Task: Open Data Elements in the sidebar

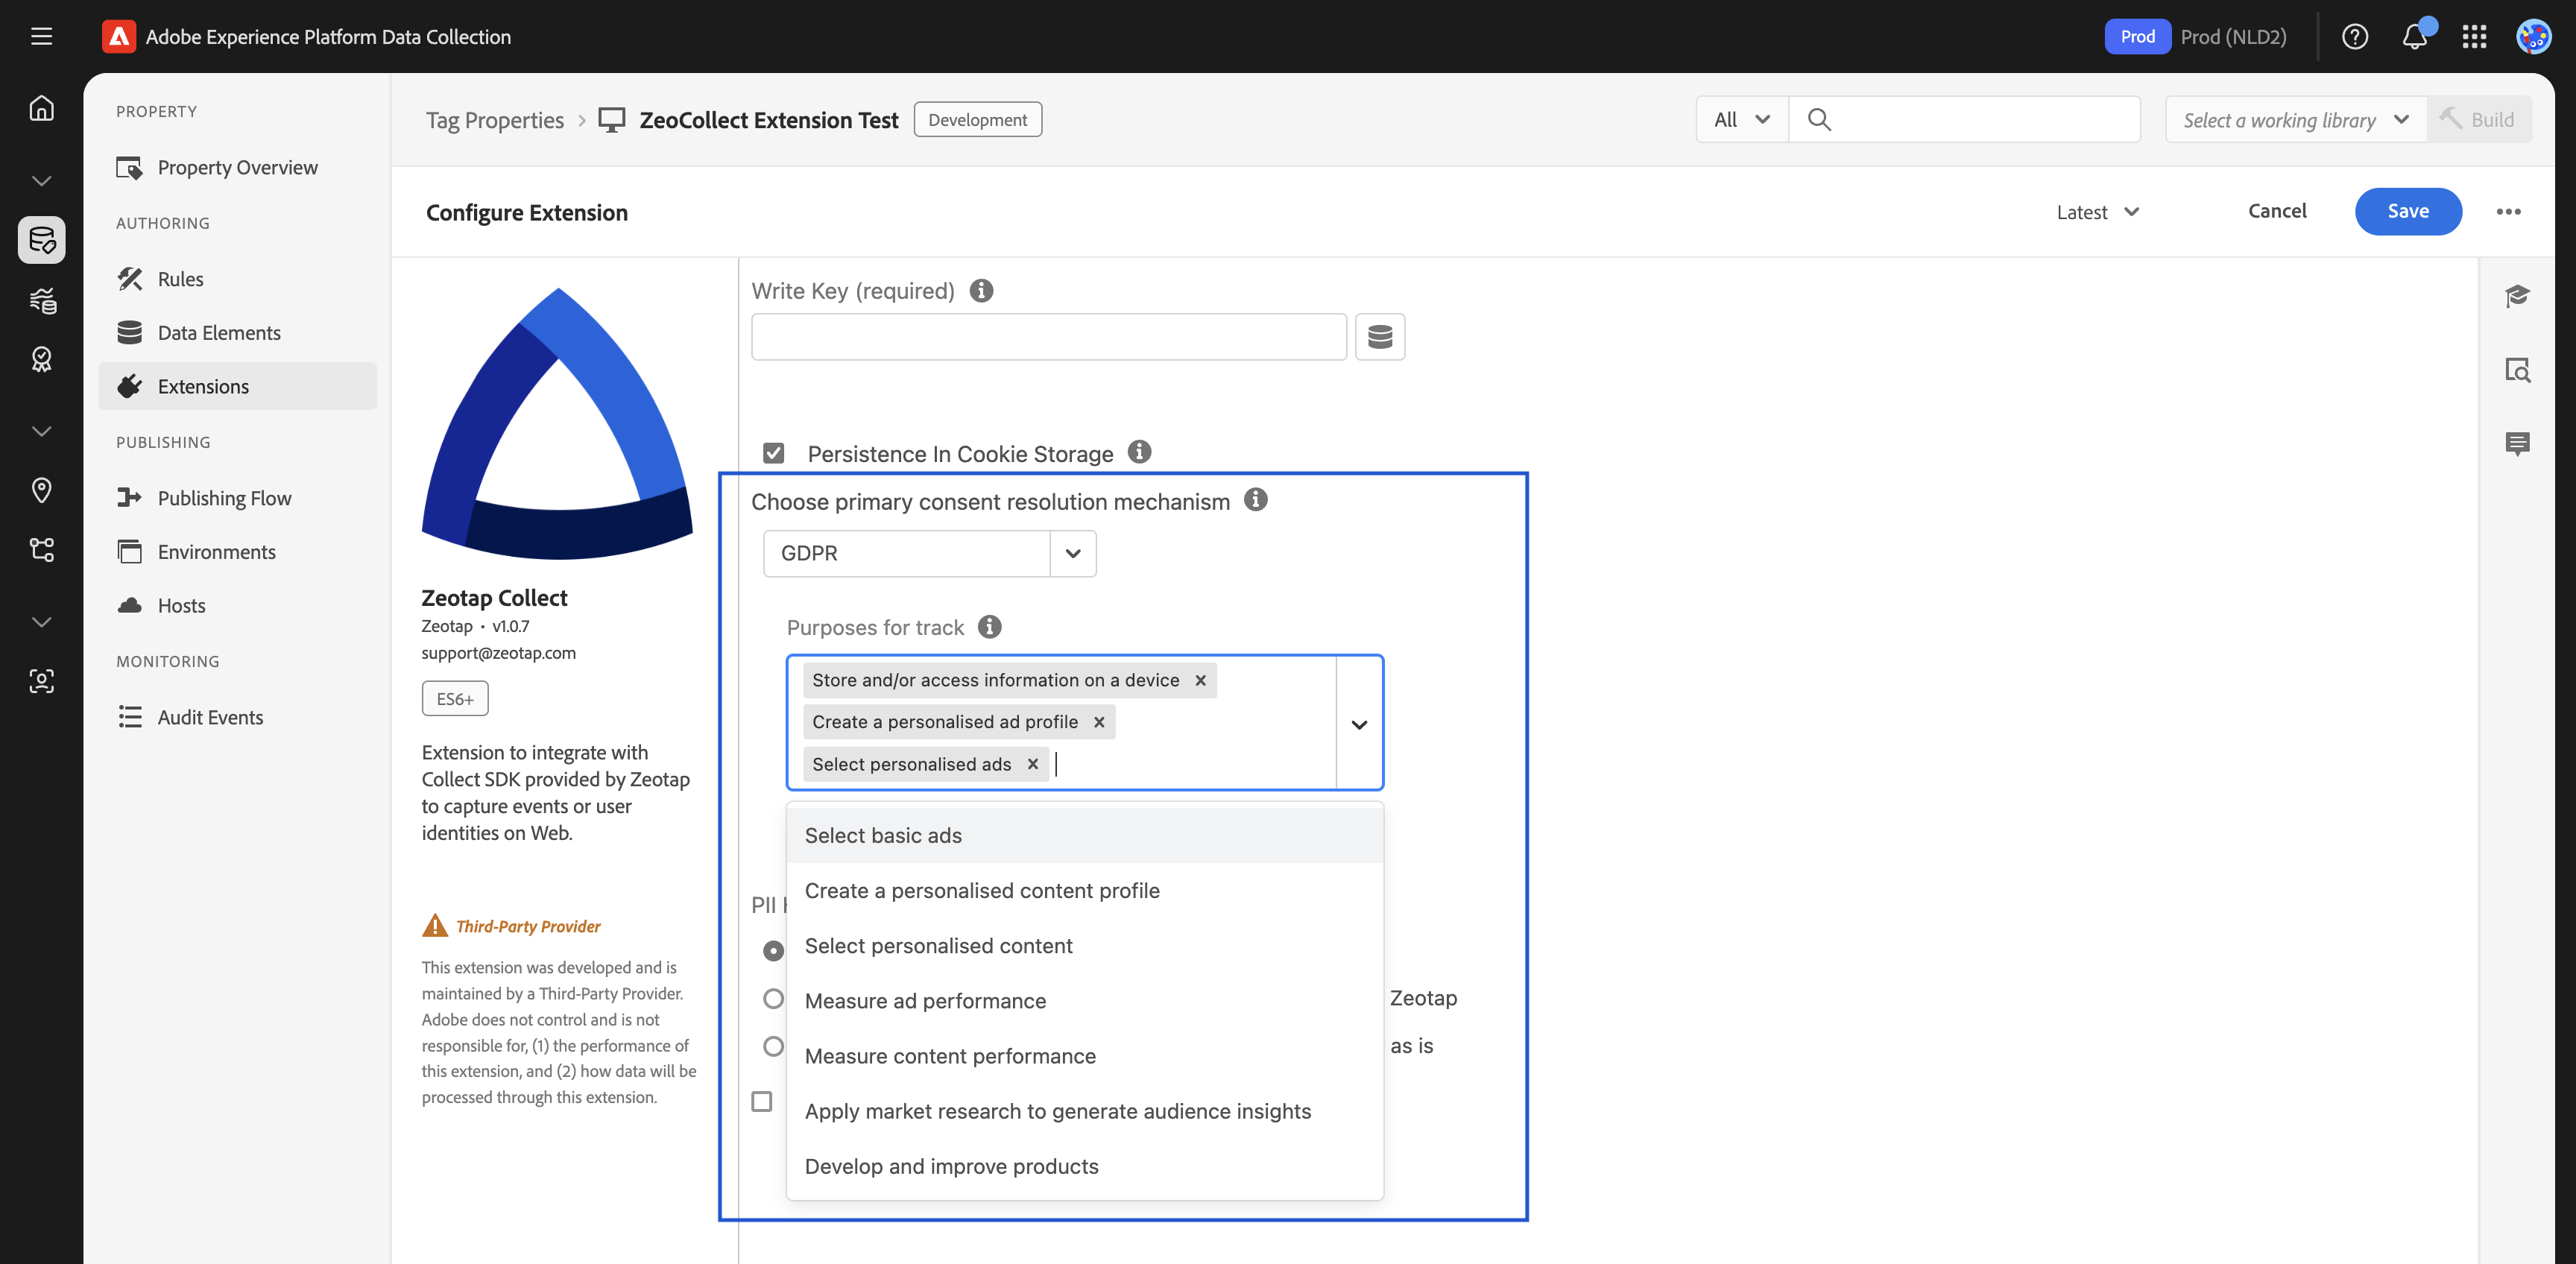Action: [x=218, y=333]
